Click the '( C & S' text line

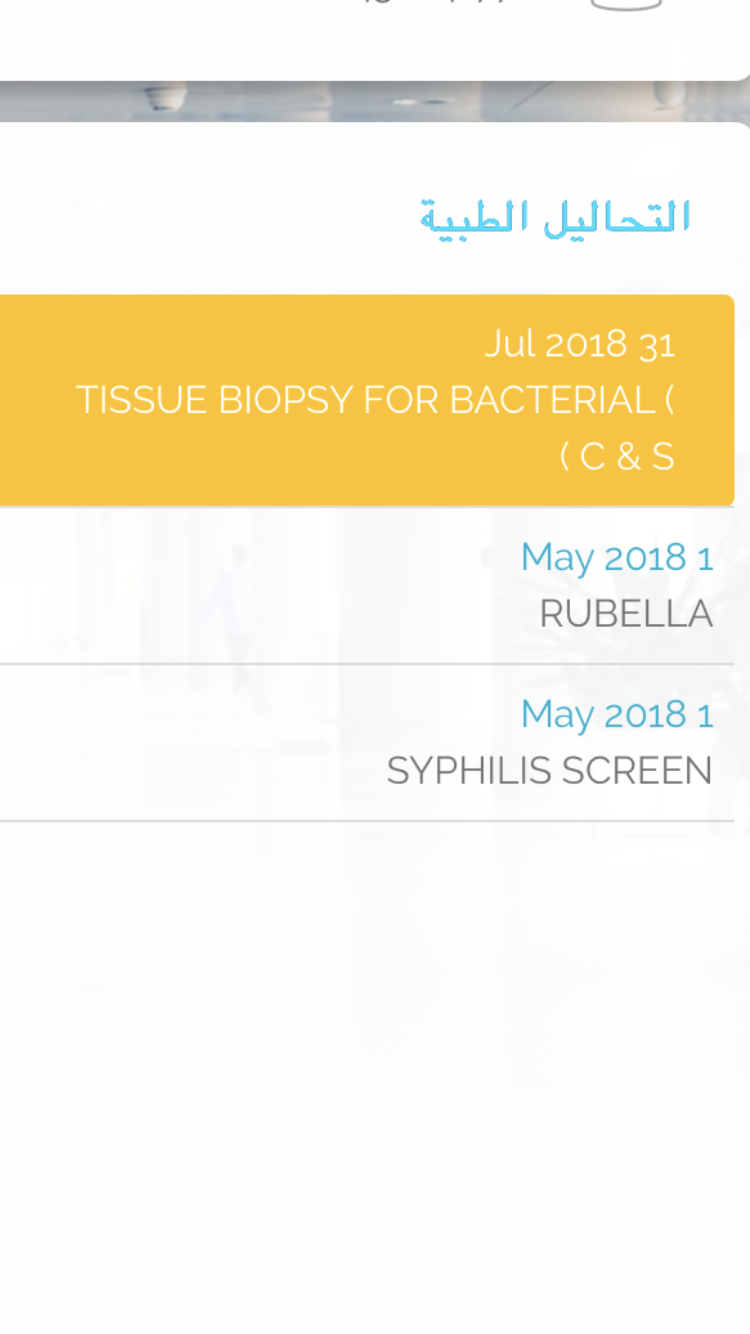tap(617, 457)
